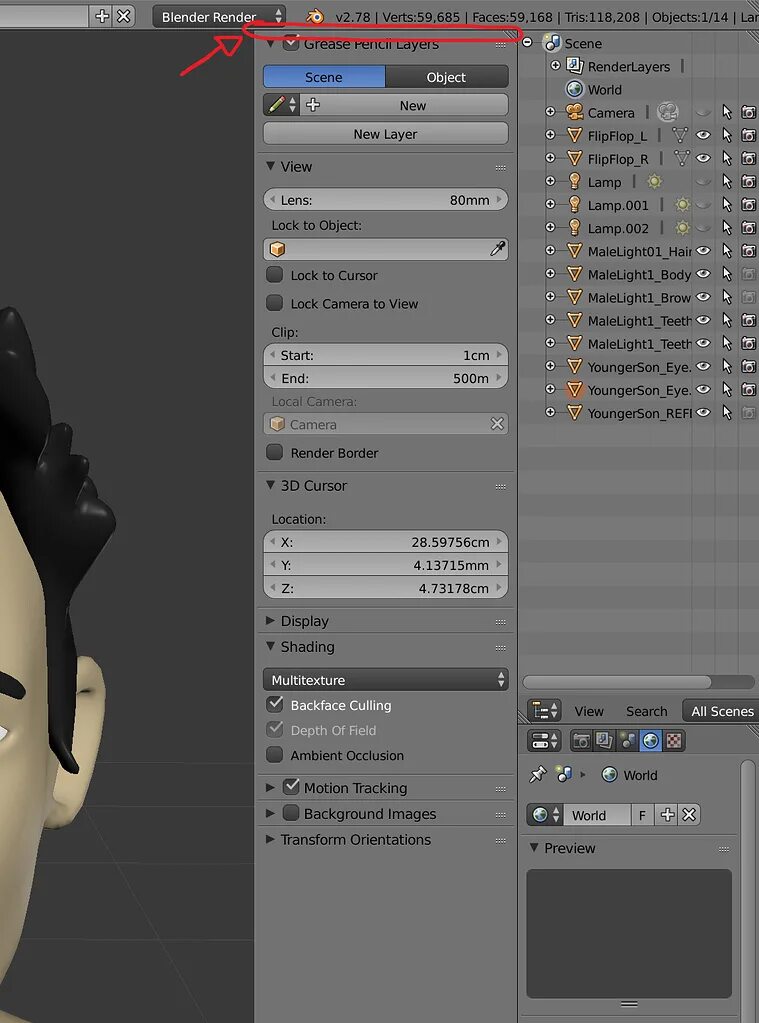Disable the Backface Culling checkbox

[275, 704]
